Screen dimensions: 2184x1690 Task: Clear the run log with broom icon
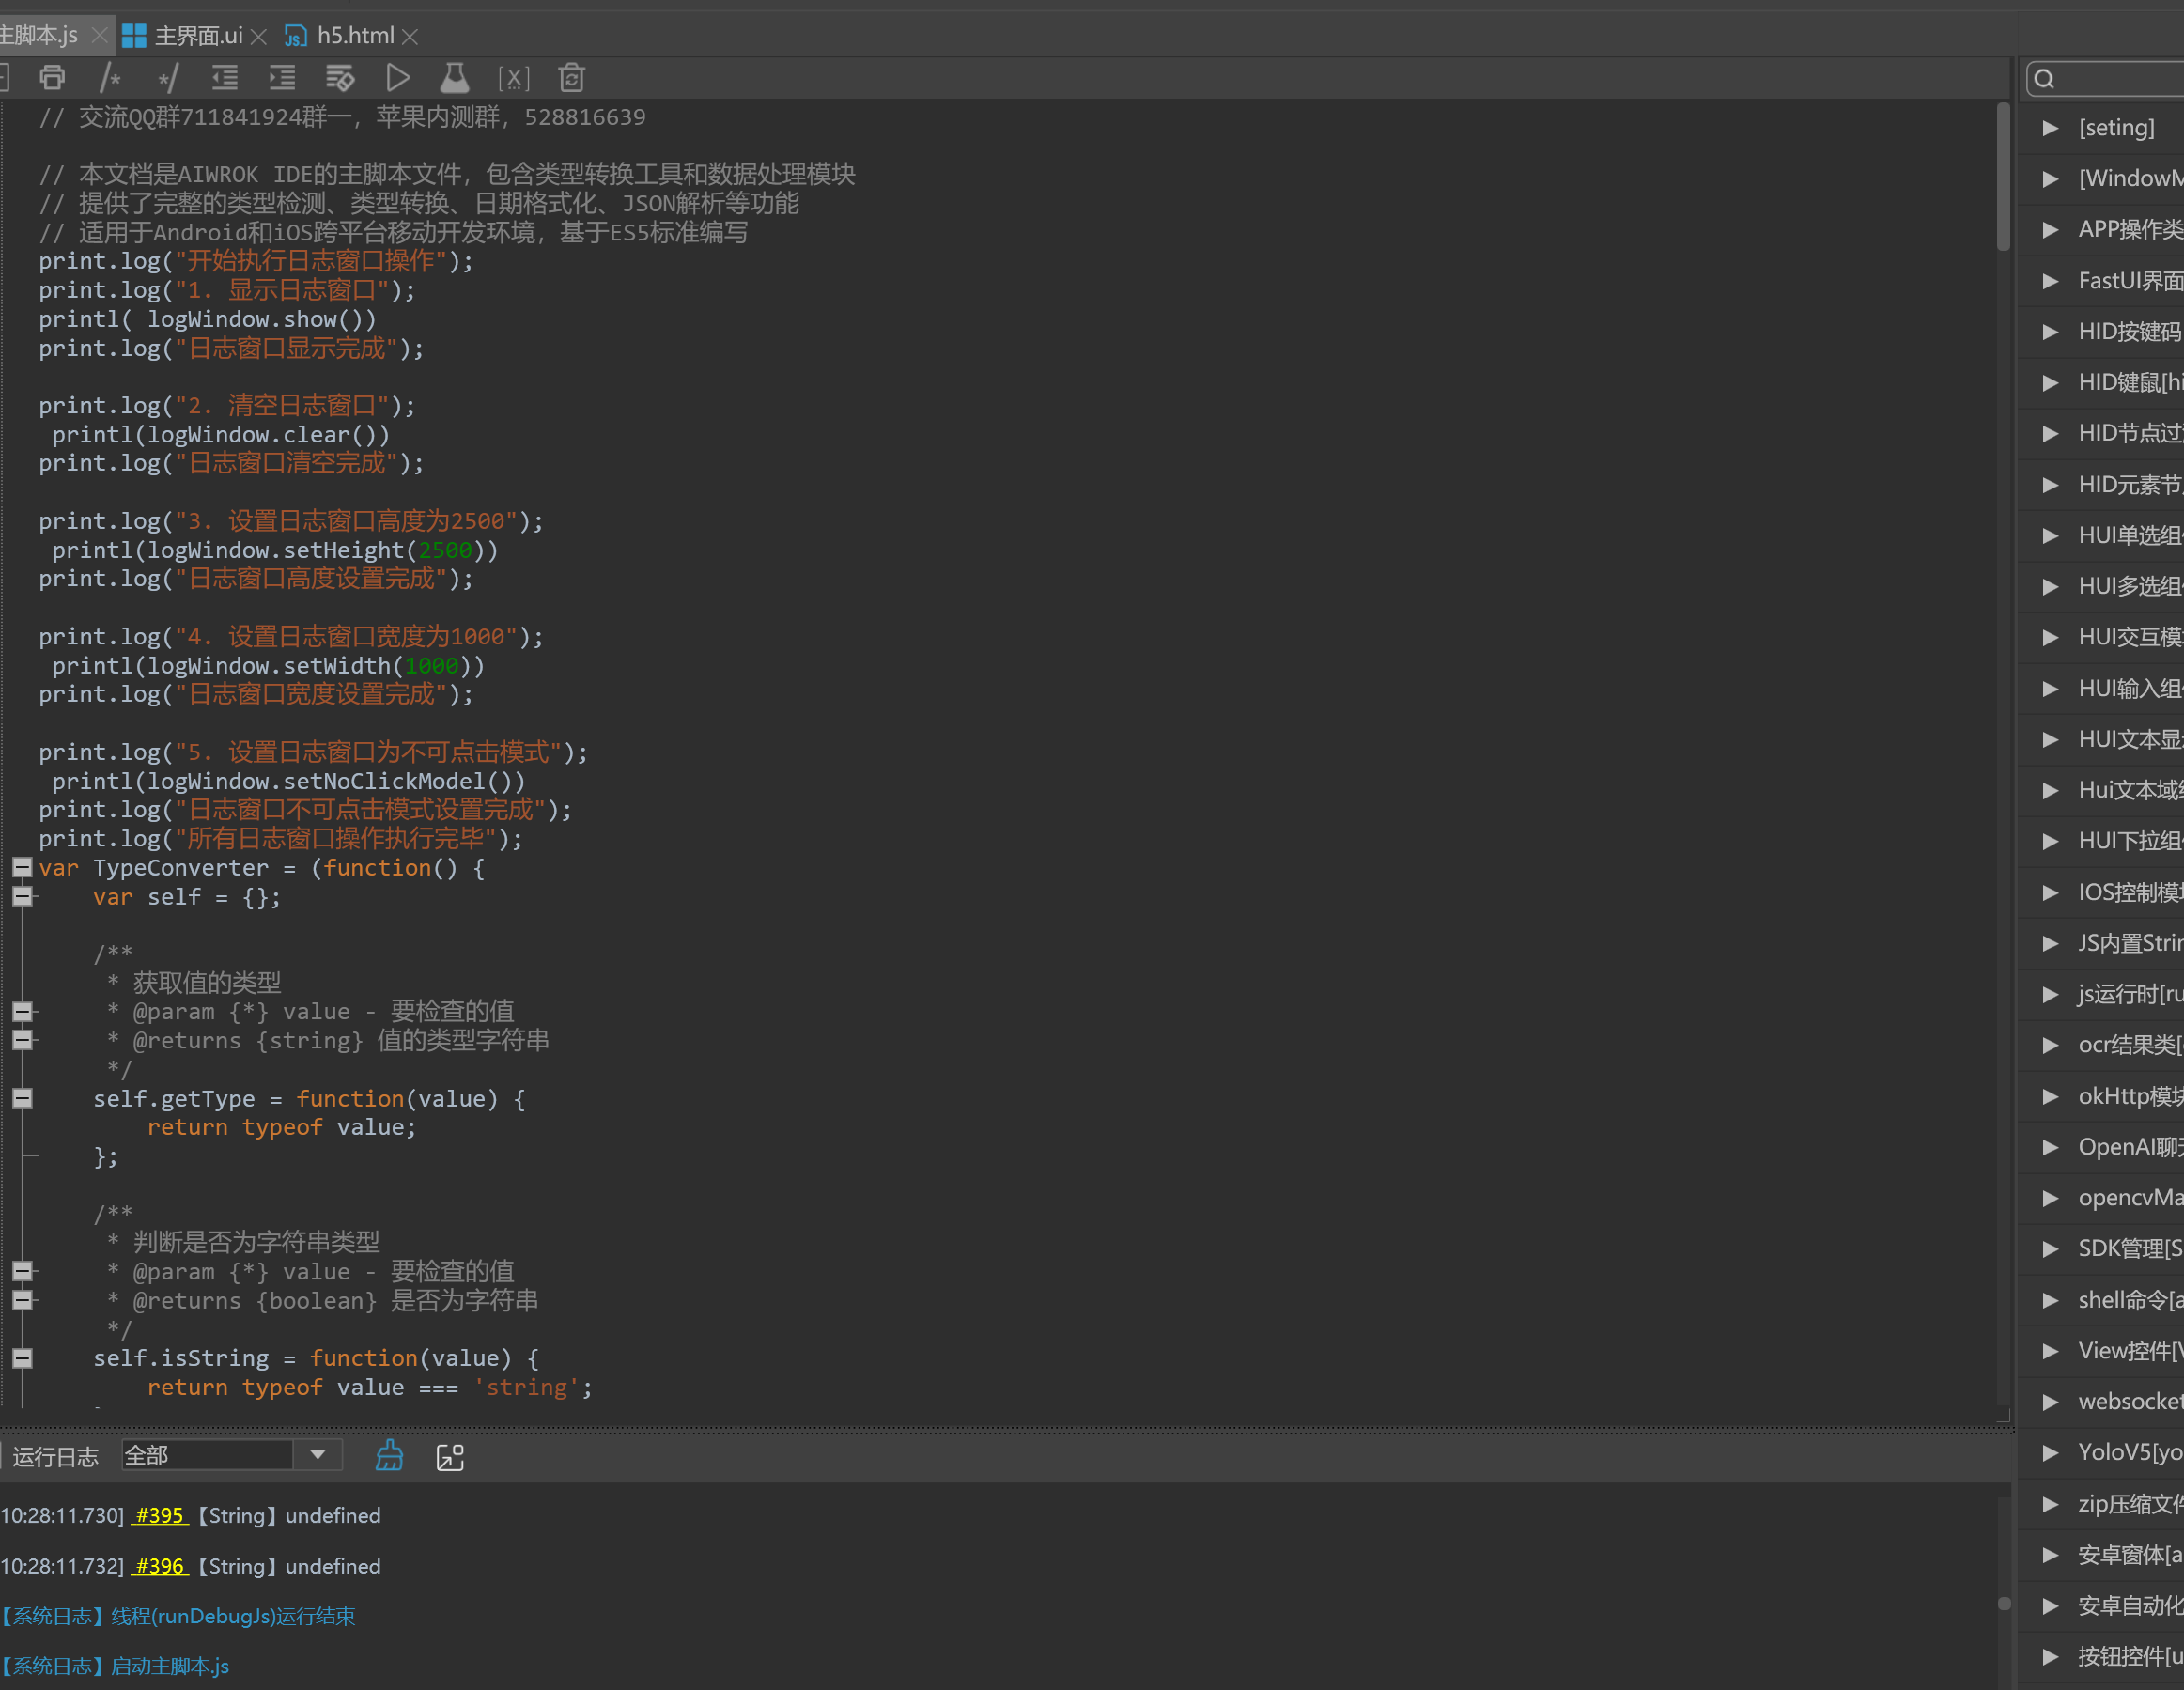click(x=389, y=1456)
